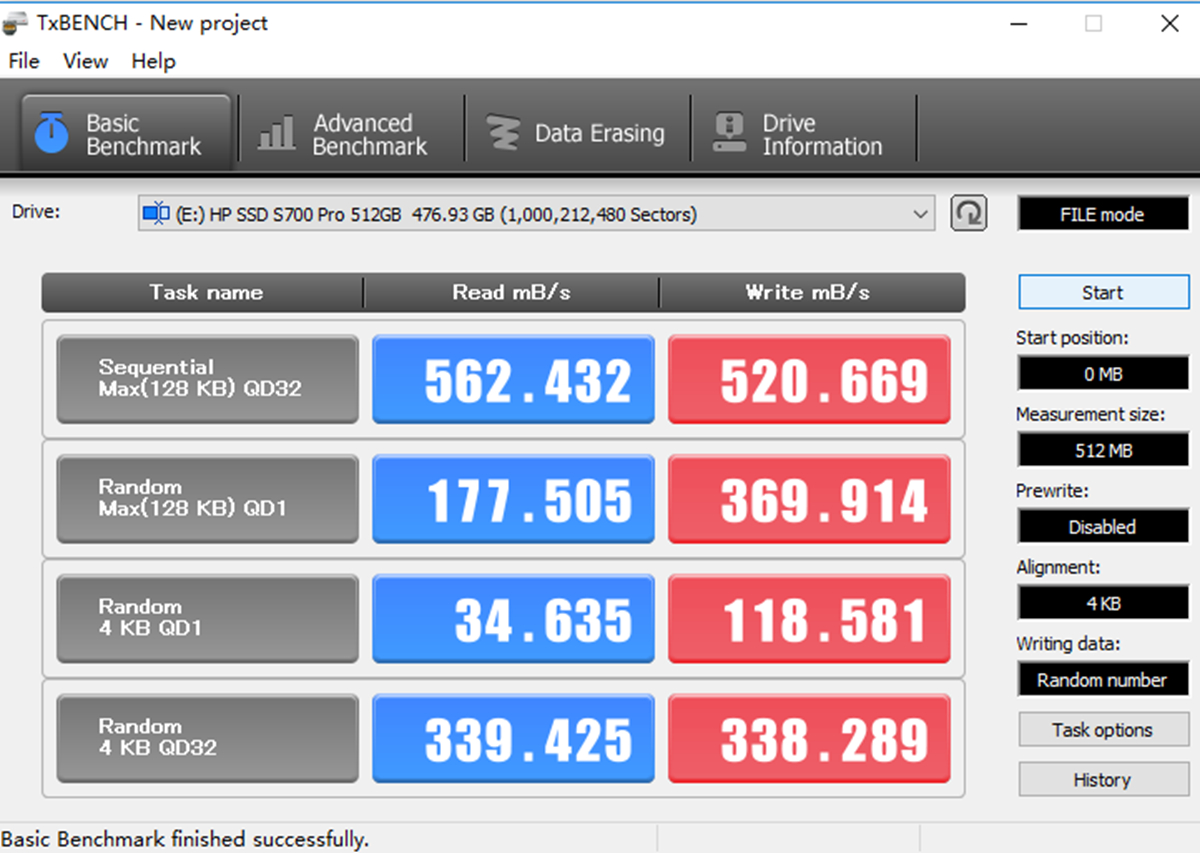
Task: Click the Sequential Max(128 KB) QD32 task button
Action: 207,379
